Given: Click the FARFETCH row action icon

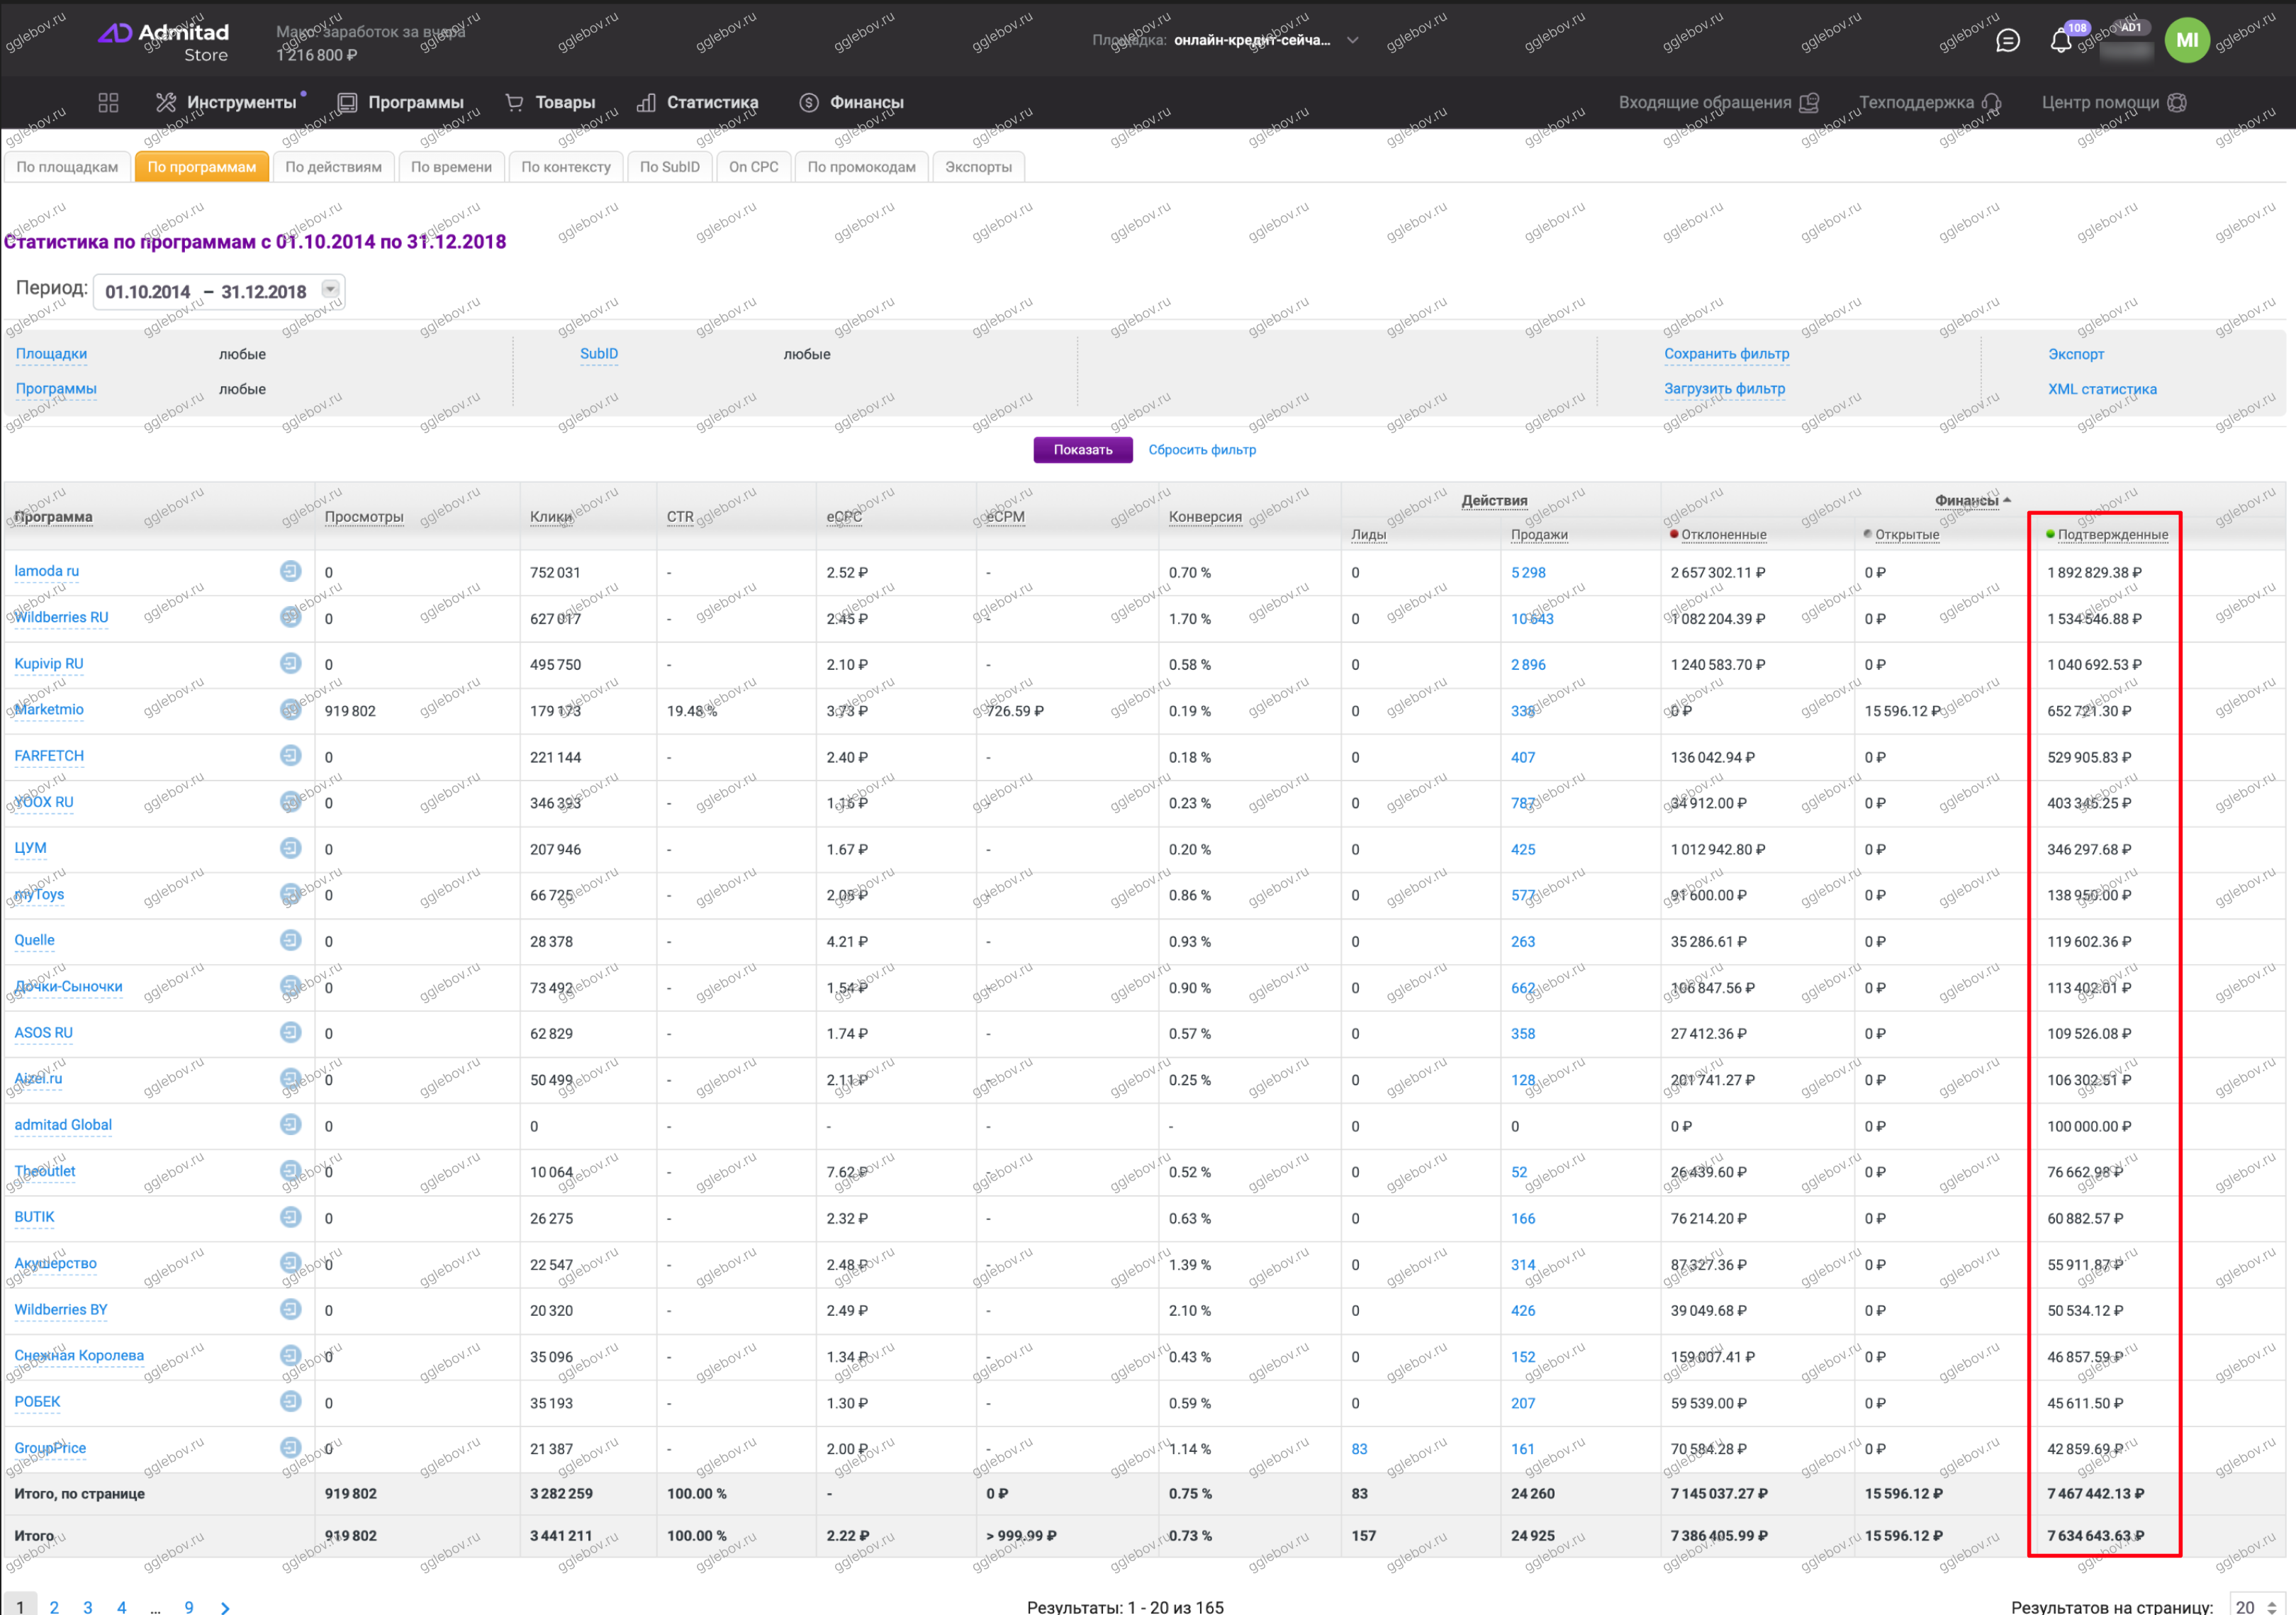Looking at the screenshot, I should (290, 756).
